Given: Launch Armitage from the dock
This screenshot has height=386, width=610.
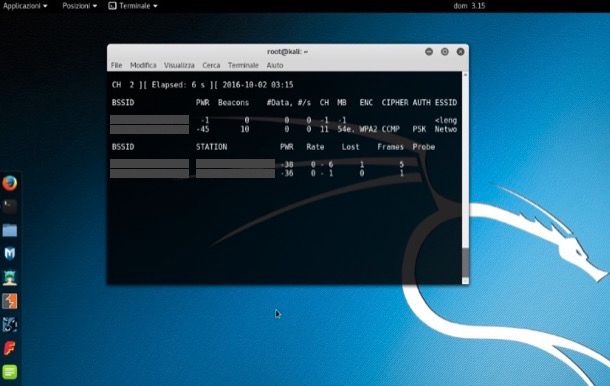Looking at the screenshot, I should 10,278.
